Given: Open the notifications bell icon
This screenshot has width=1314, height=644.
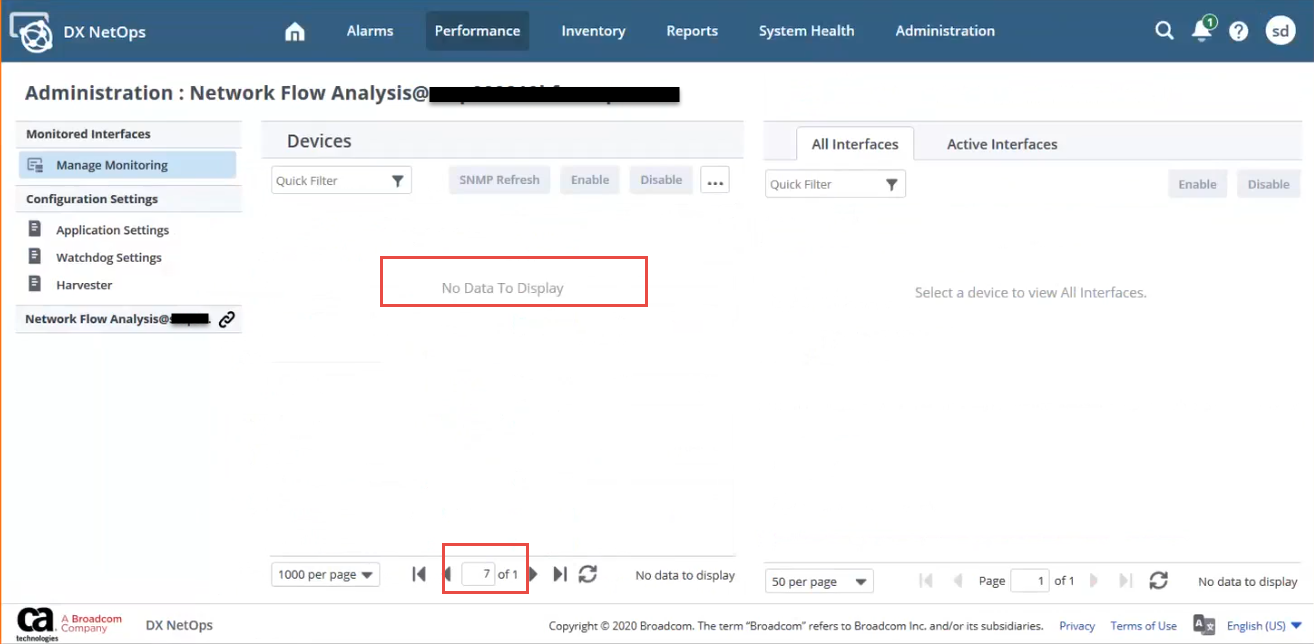Looking at the screenshot, I should coord(1202,31).
